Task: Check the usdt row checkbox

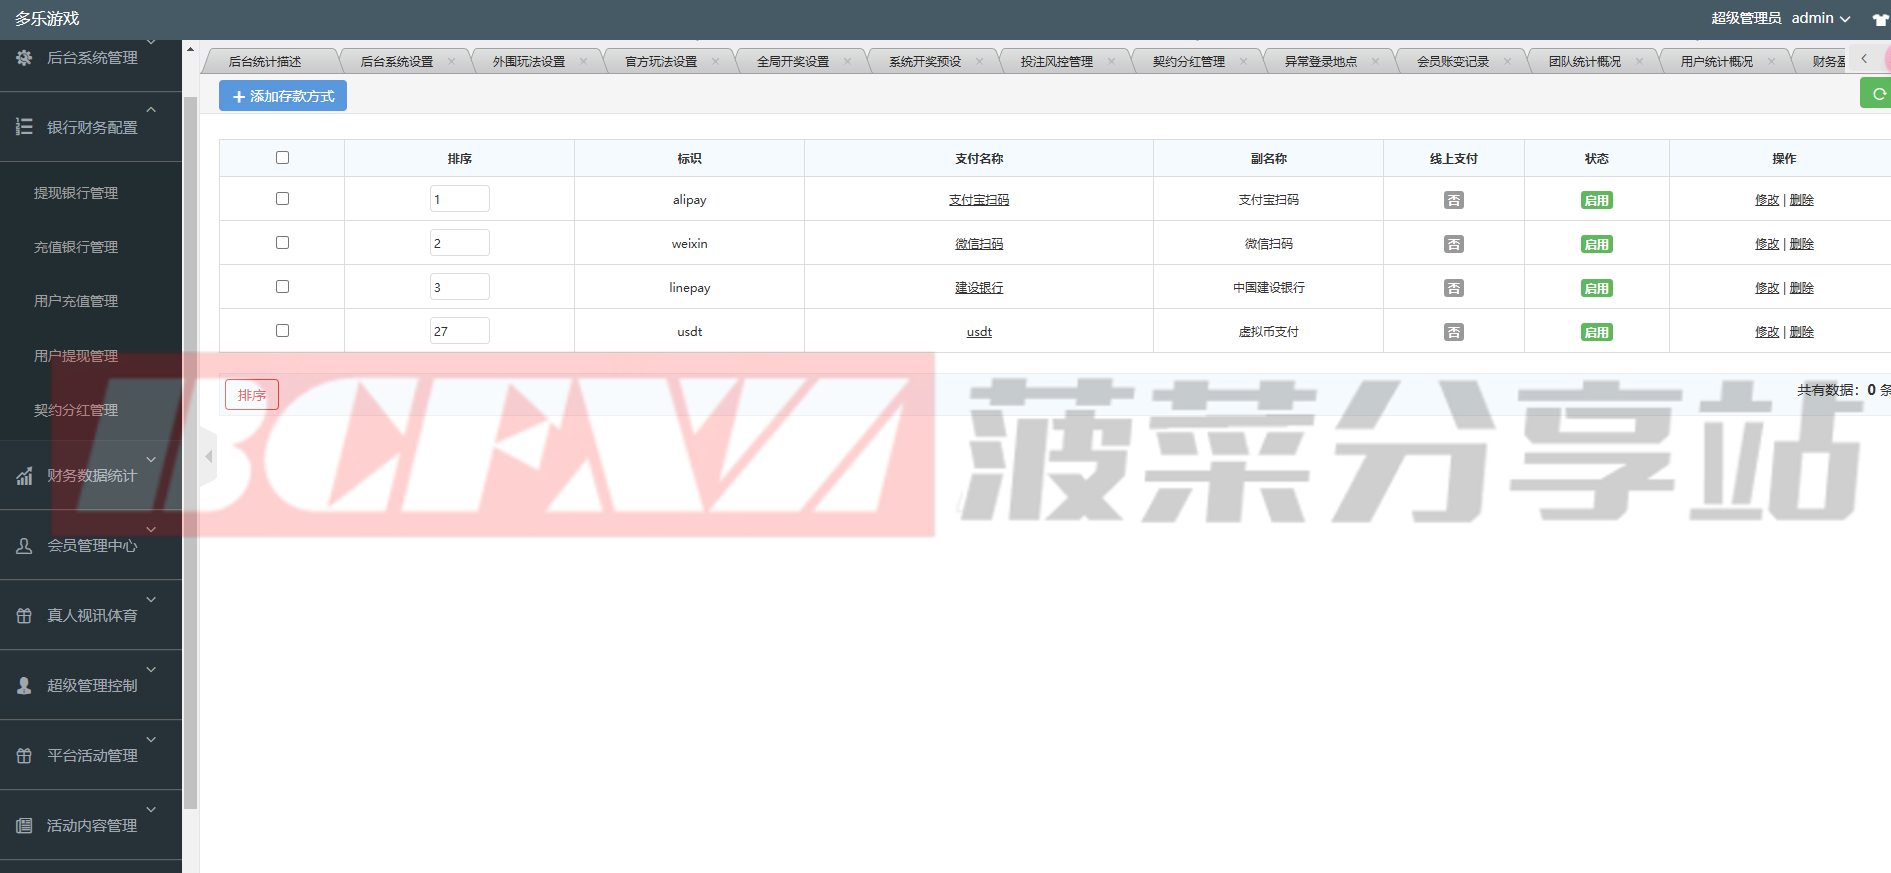Action: [282, 331]
